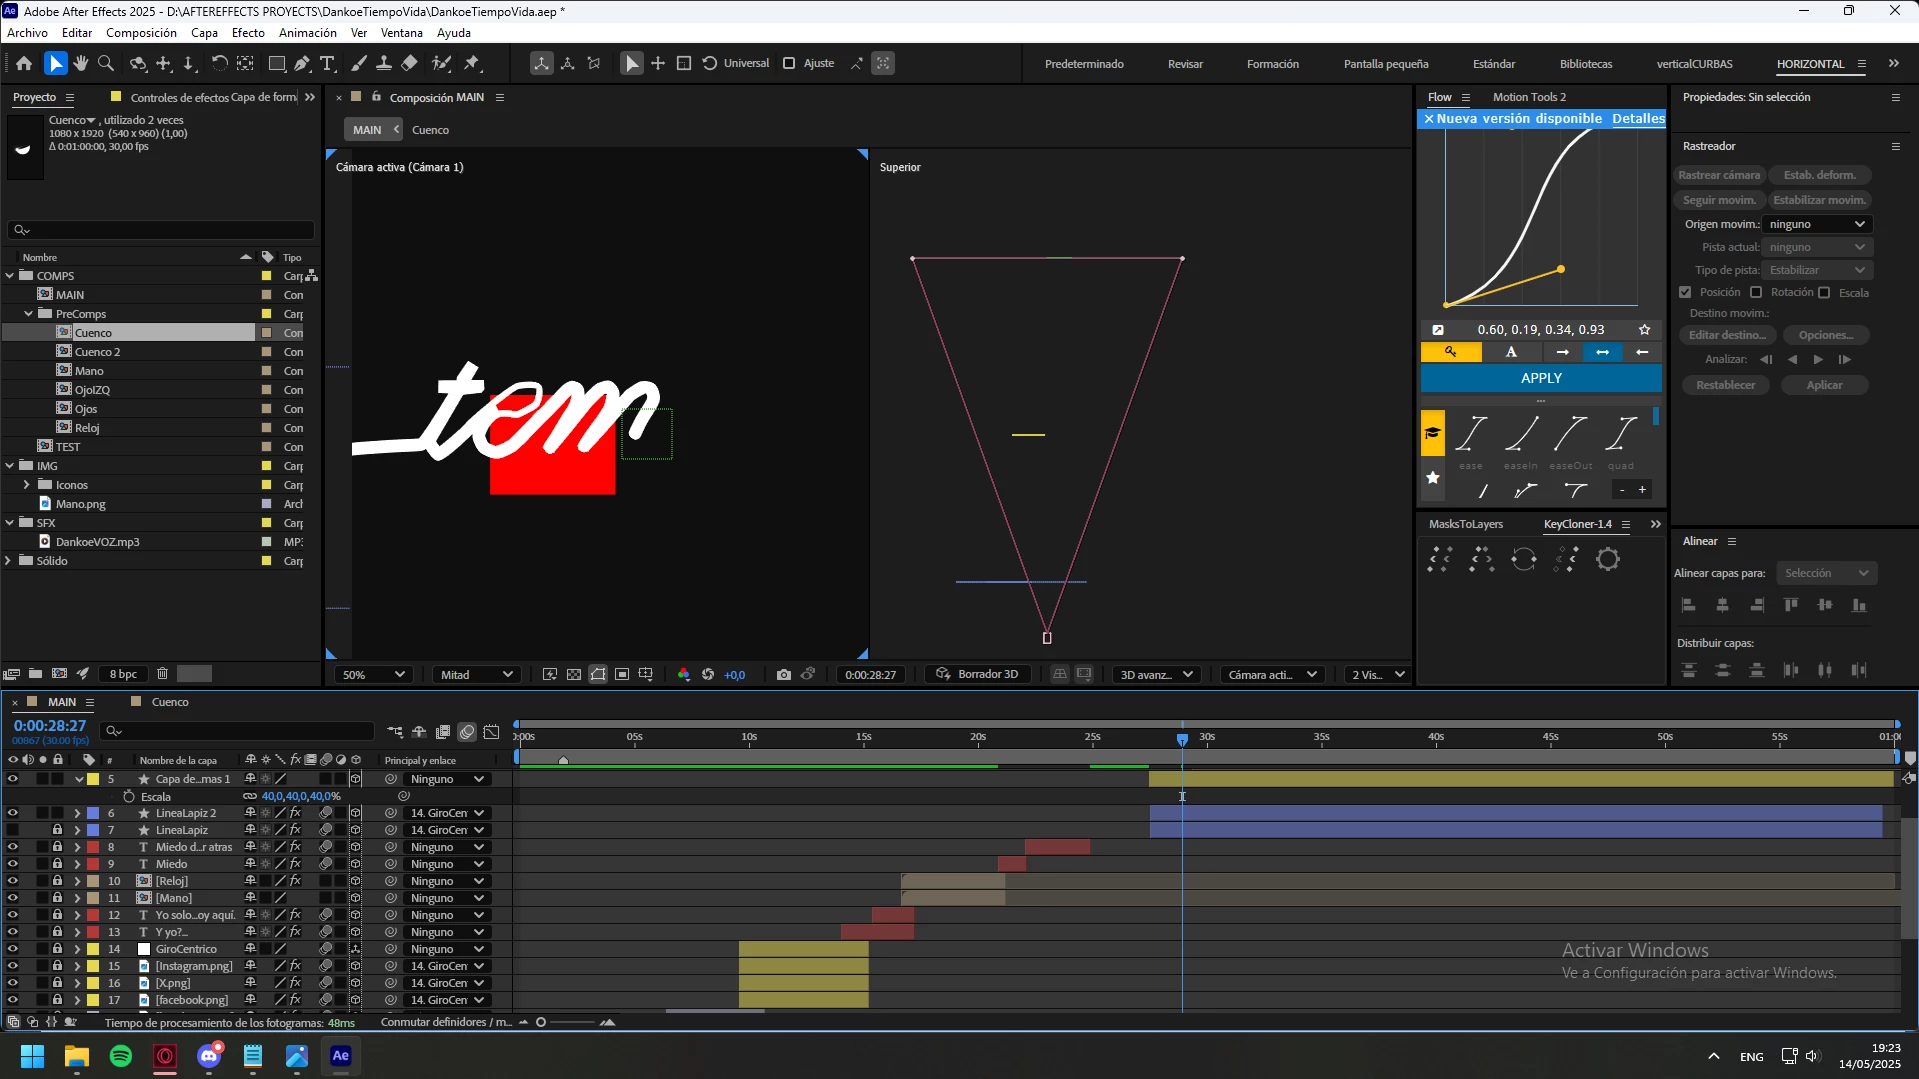This screenshot has height=1079, width=1919.
Task: Toggle the Borrador 3D button
Action: click(x=977, y=675)
